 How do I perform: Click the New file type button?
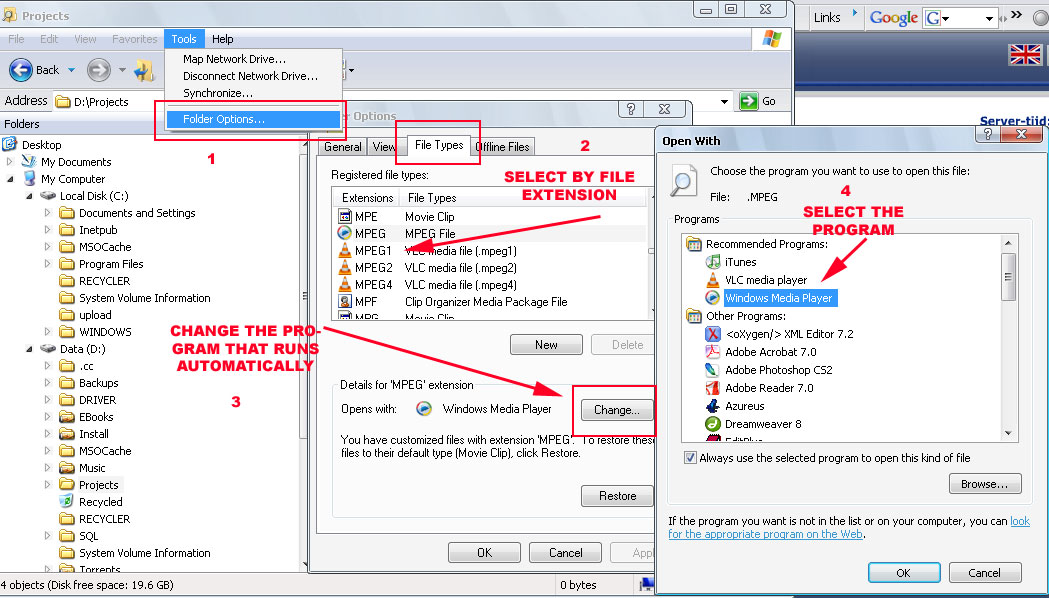pos(546,344)
